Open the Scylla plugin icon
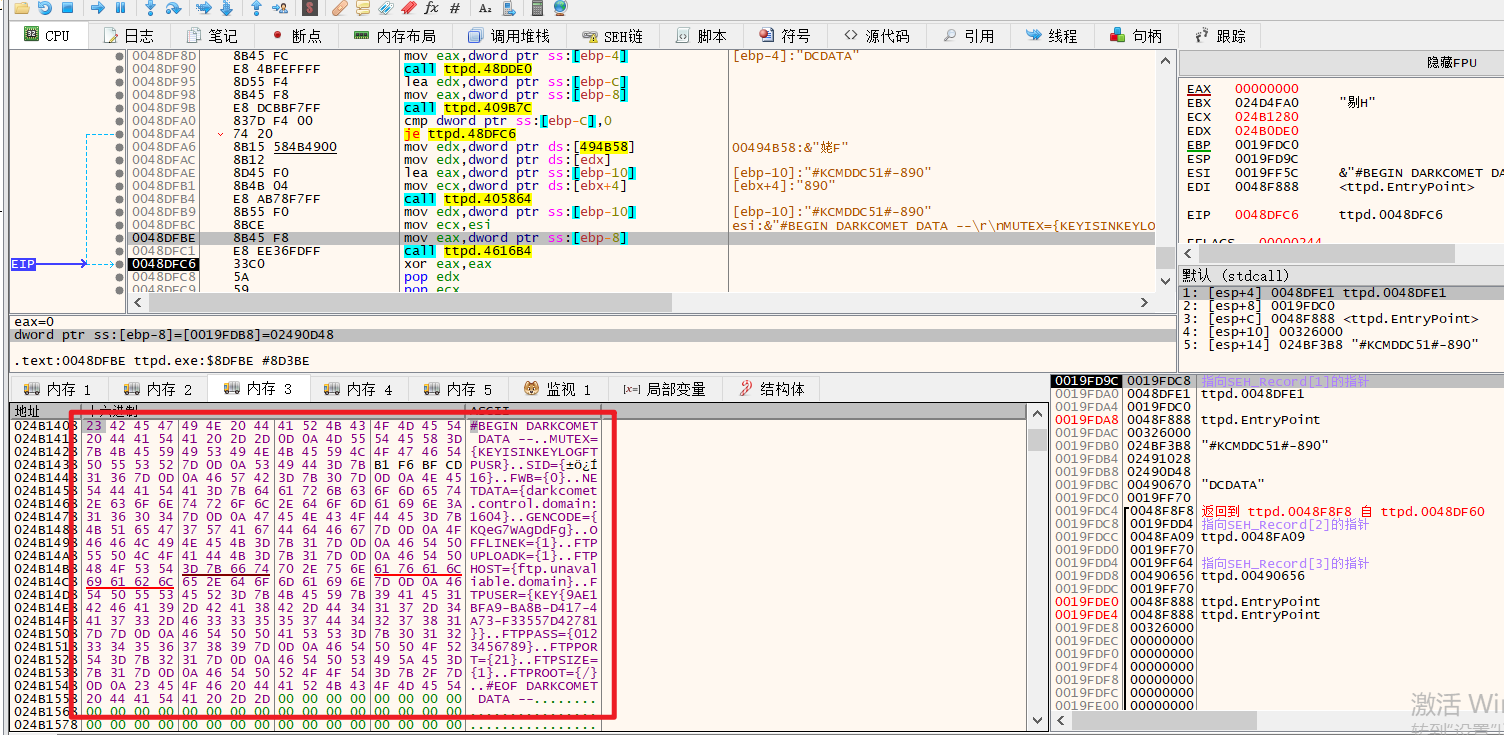The height and width of the screenshot is (735, 1504). (310, 8)
